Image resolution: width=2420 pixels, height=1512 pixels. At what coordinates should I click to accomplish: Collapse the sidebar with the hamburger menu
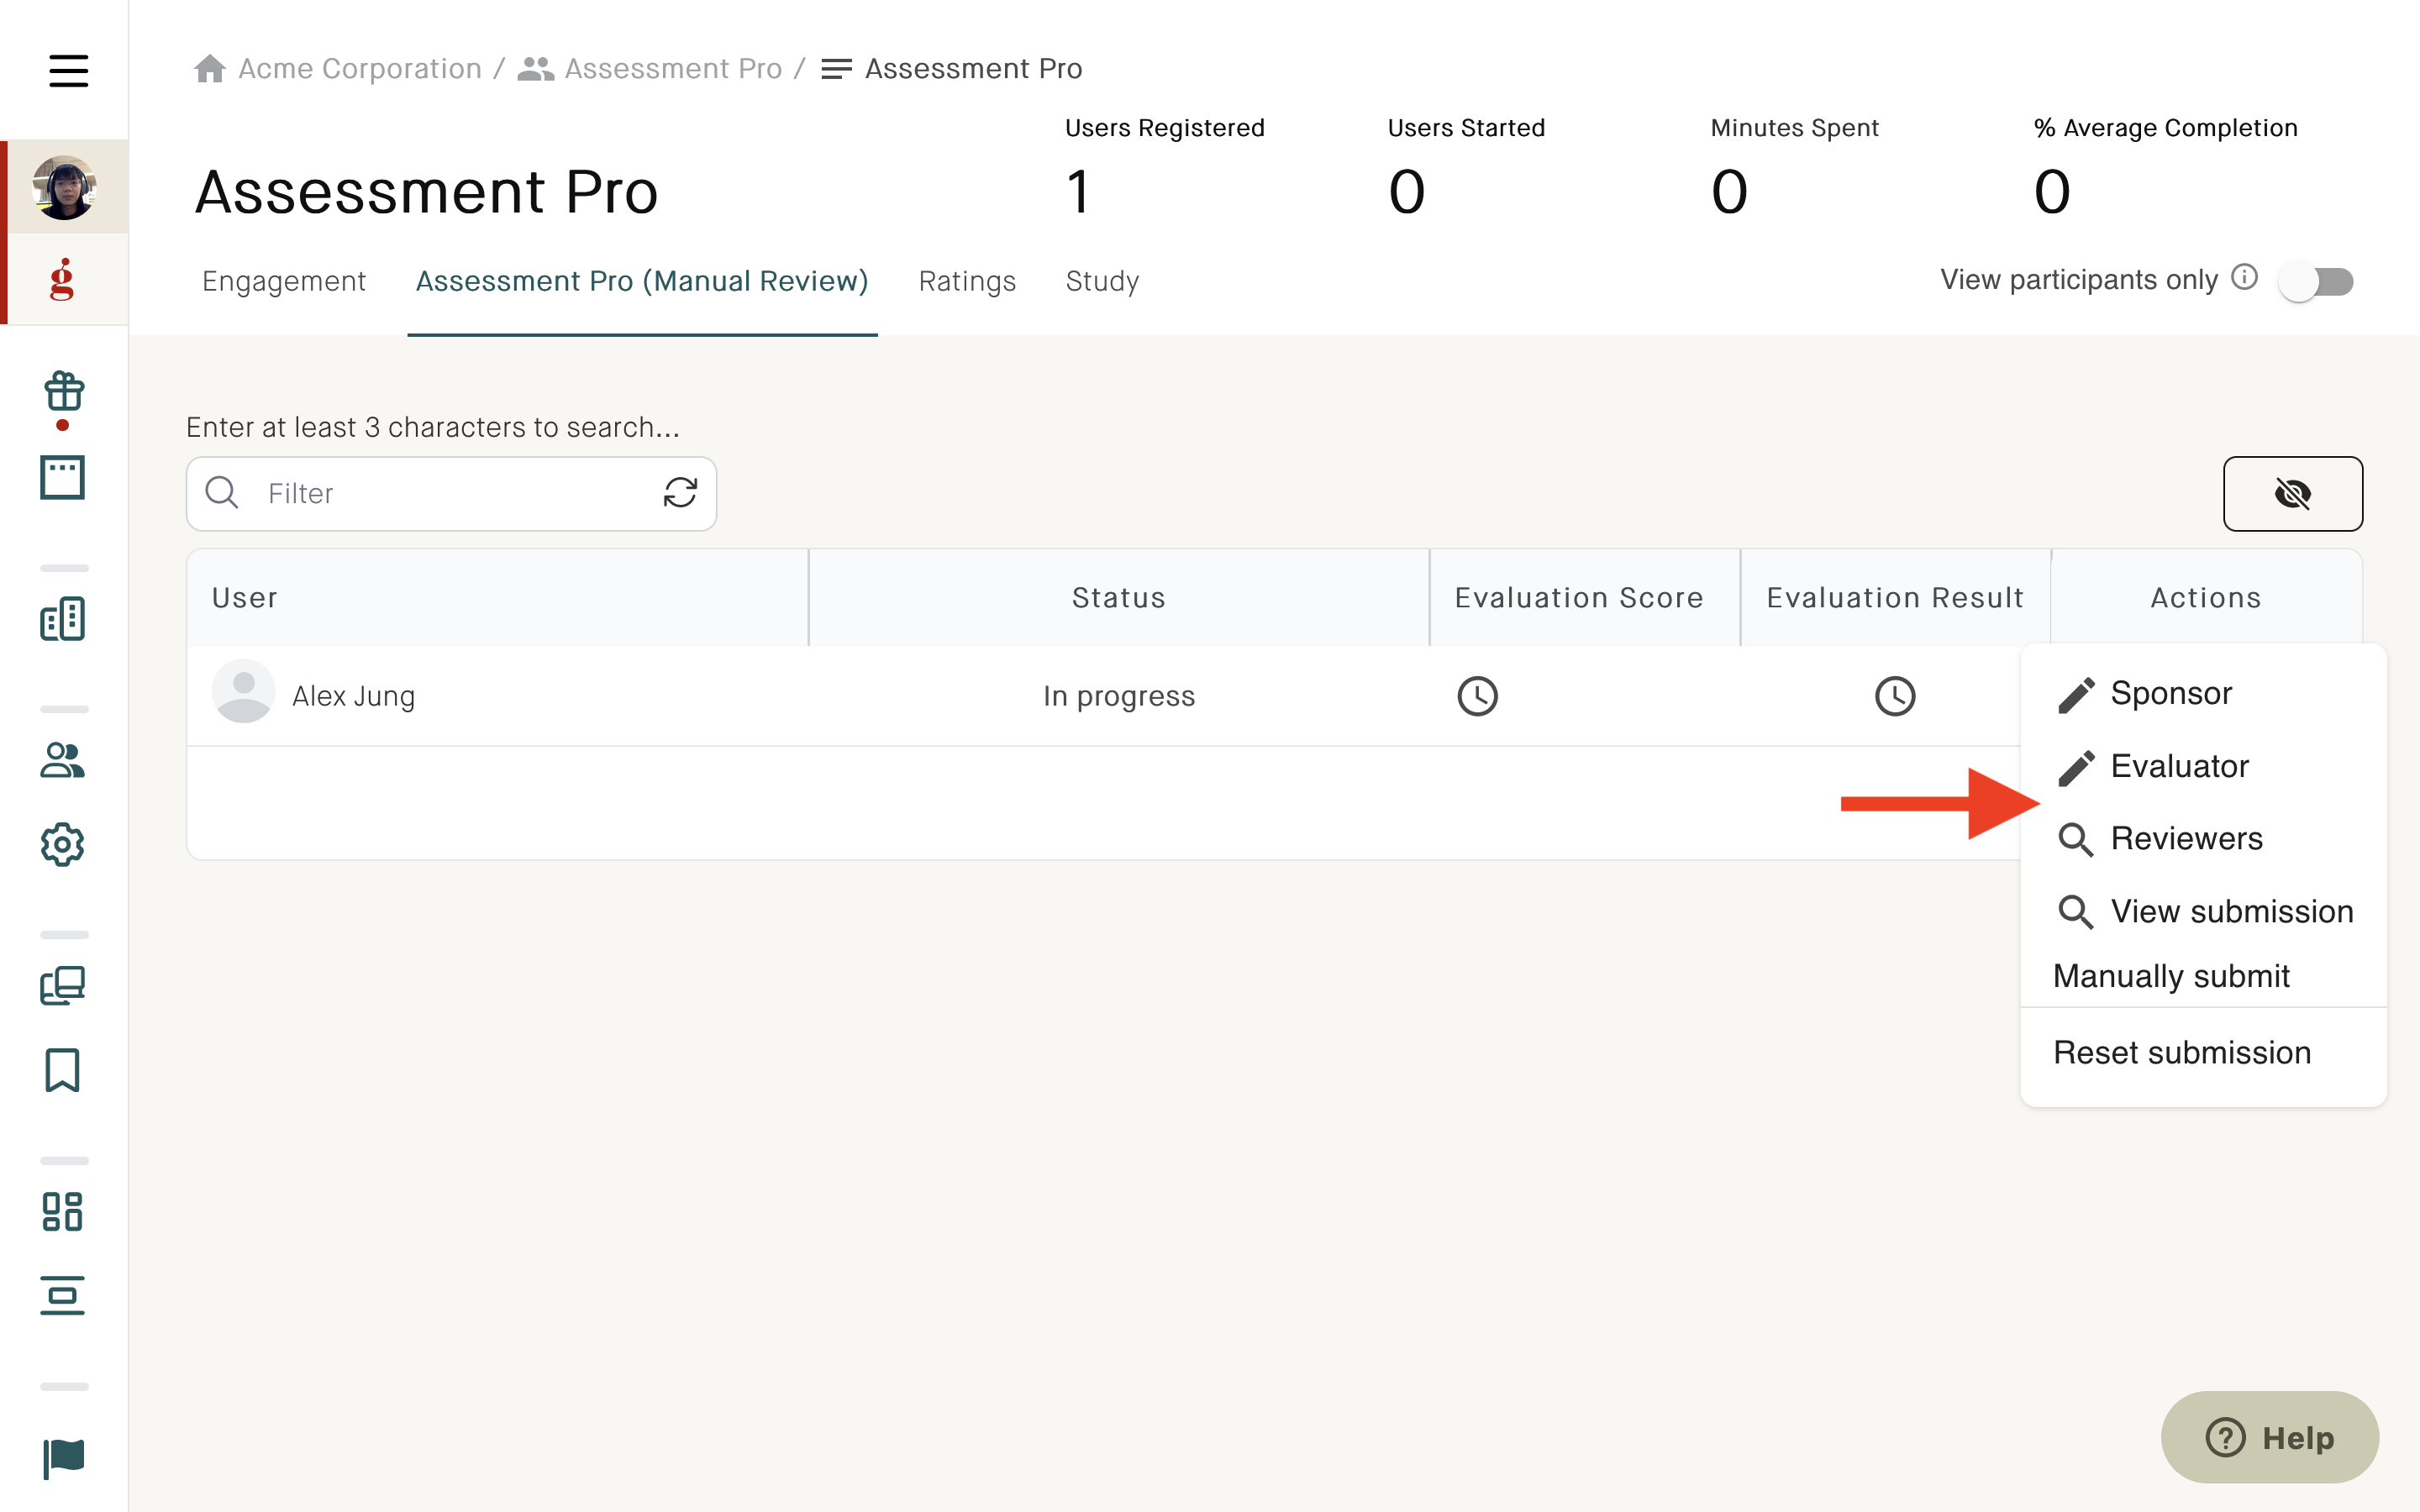tap(68, 71)
